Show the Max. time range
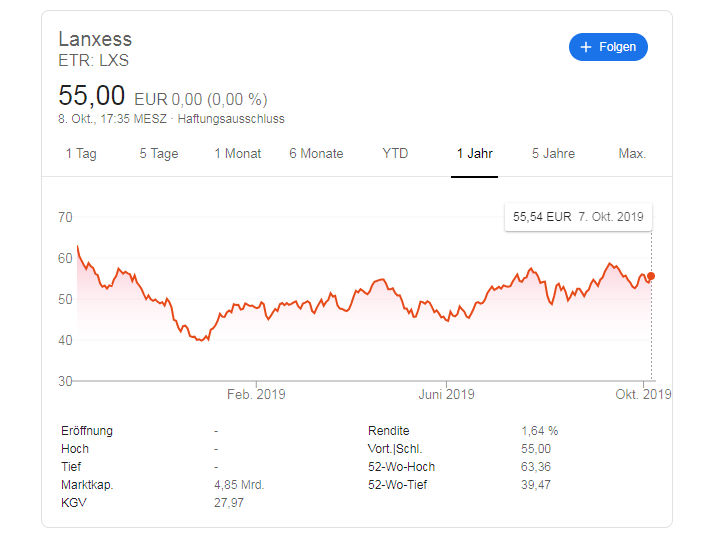Screen dimensions: 710x533 pos(632,154)
